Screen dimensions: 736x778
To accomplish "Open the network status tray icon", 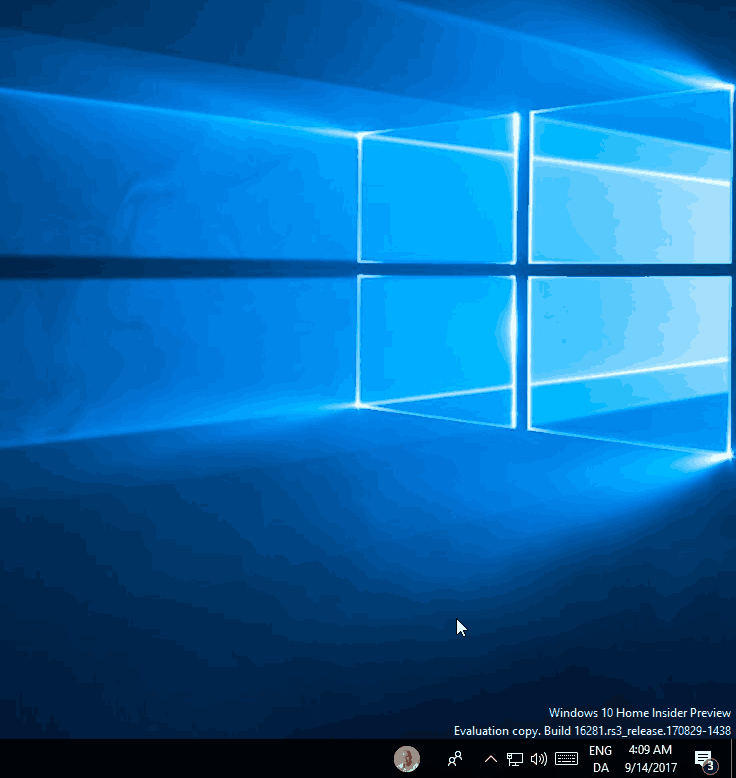I will tap(514, 759).
